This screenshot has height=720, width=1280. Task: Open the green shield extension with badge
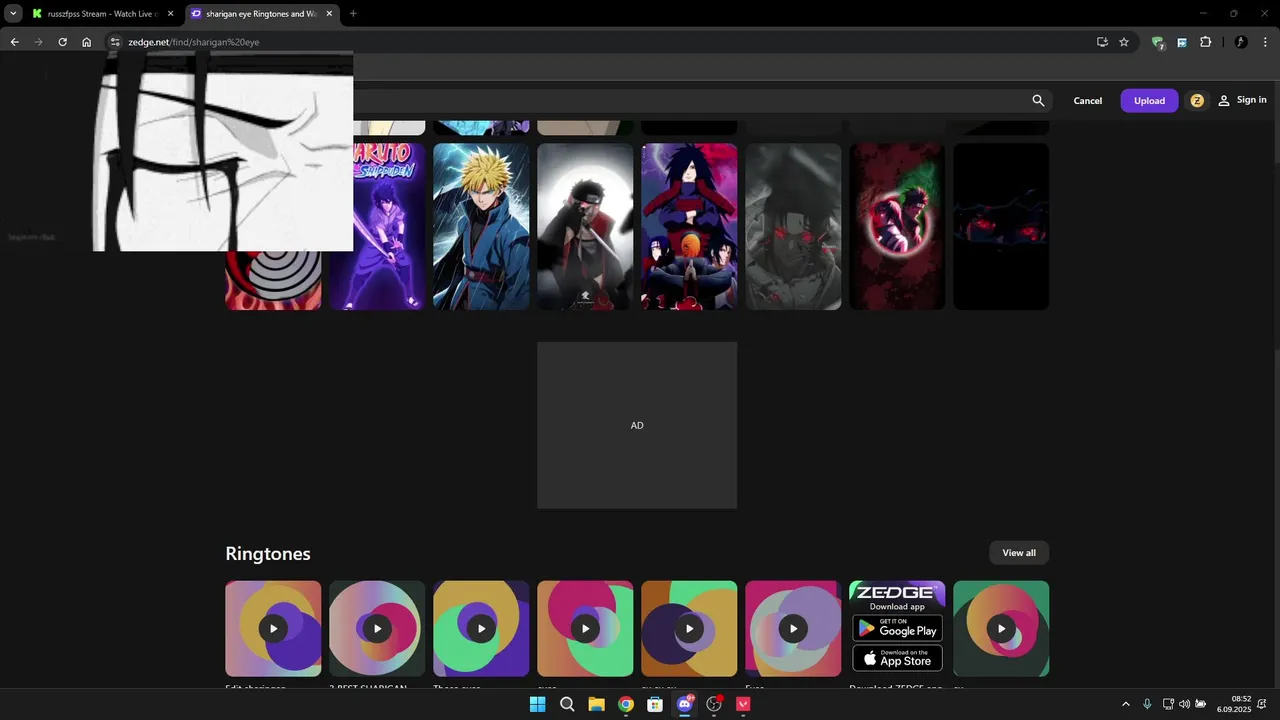[x=1158, y=42]
